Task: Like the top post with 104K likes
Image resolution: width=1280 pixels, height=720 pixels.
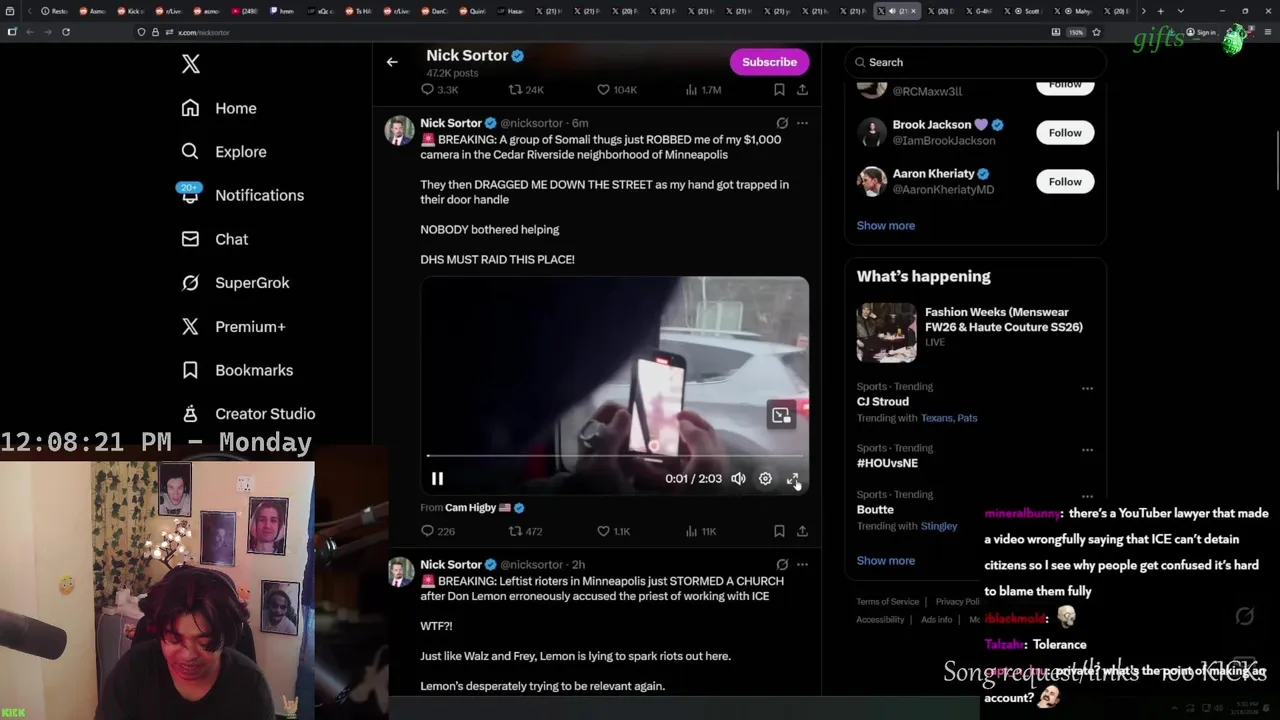Action: [x=616, y=89]
